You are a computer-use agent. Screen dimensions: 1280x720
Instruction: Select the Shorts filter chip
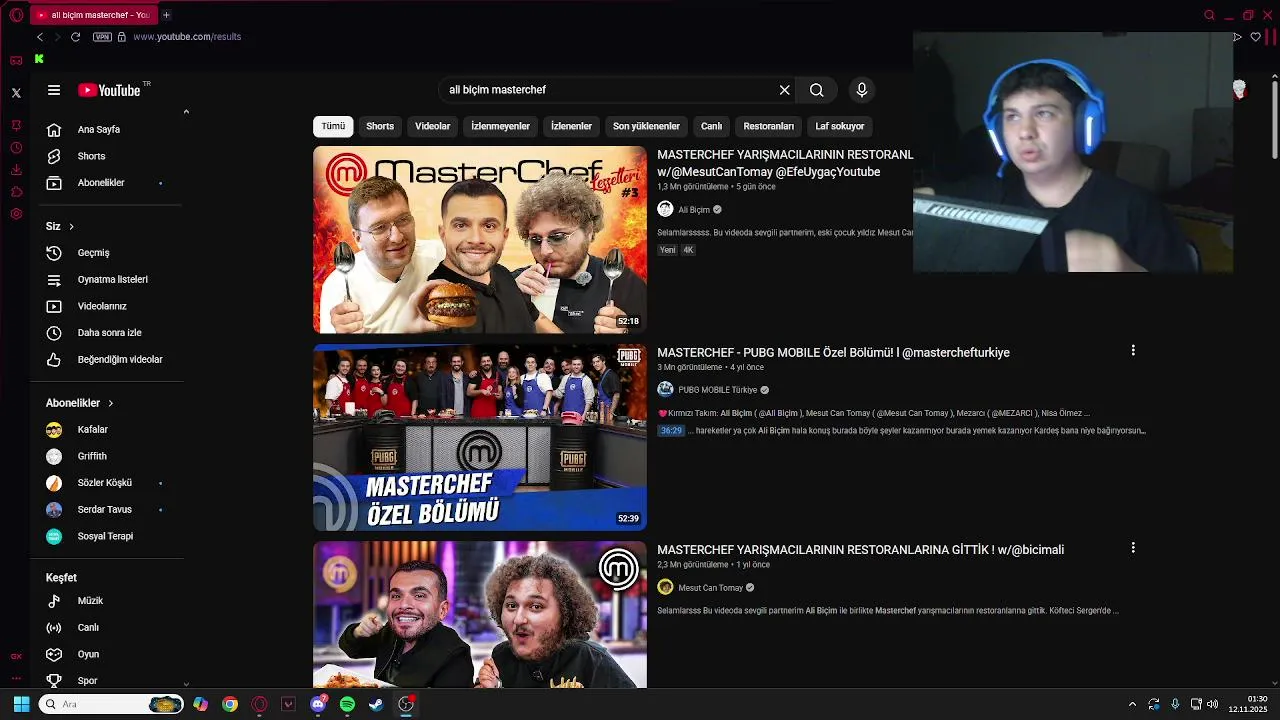380,126
